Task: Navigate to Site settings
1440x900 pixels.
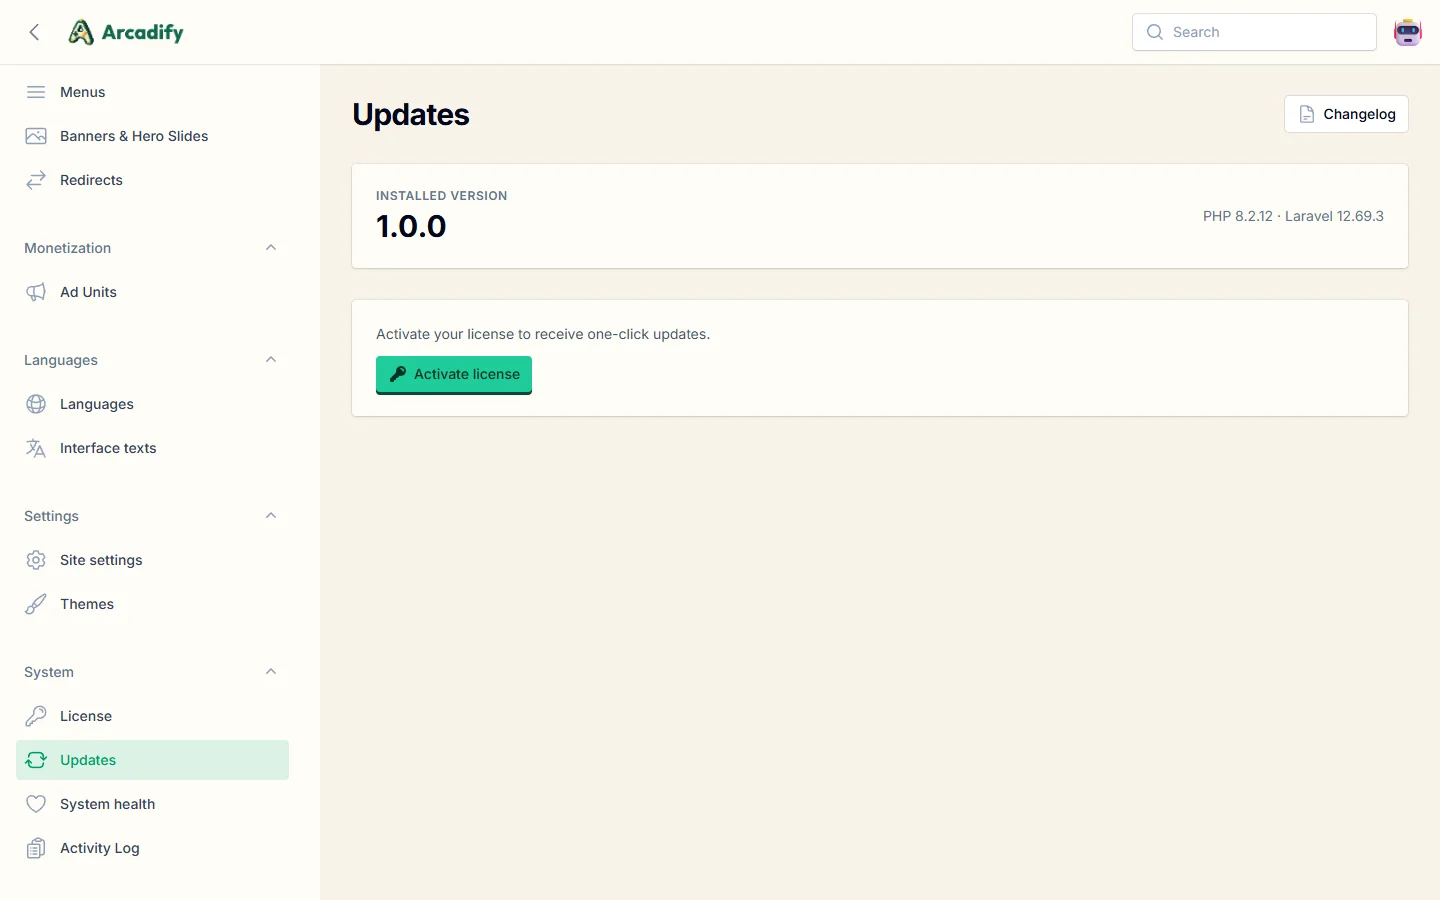Action: (x=152, y=560)
